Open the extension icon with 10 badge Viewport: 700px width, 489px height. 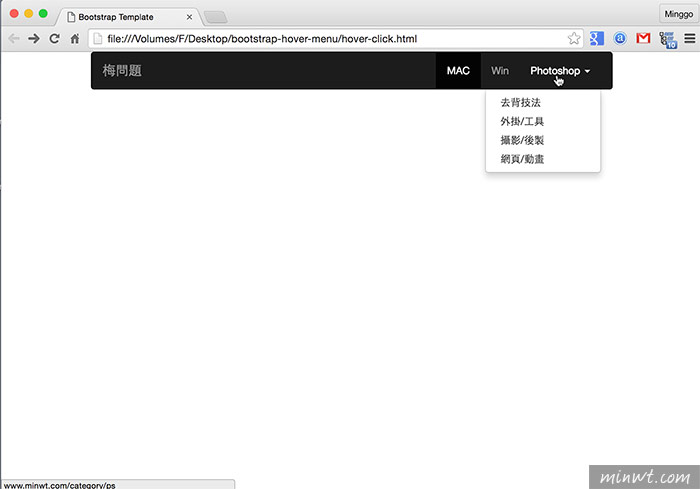coord(667,39)
